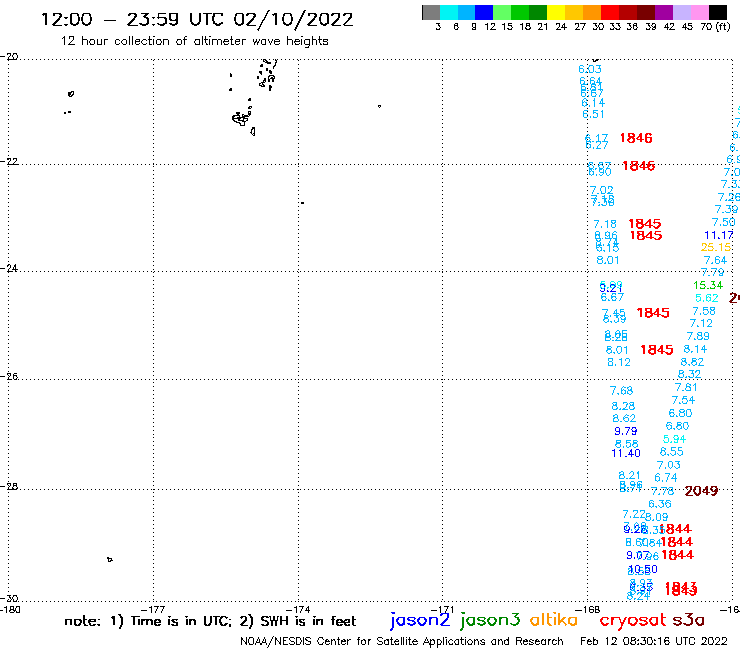Select the wave height '7.03'
Image resolution: width=740 pixels, height=650 pixels.
click(x=669, y=465)
